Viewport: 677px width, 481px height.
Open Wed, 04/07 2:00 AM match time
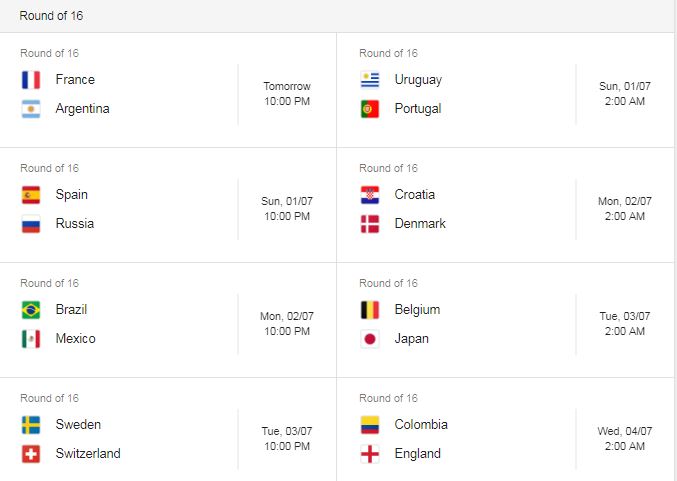click(625, 439)
